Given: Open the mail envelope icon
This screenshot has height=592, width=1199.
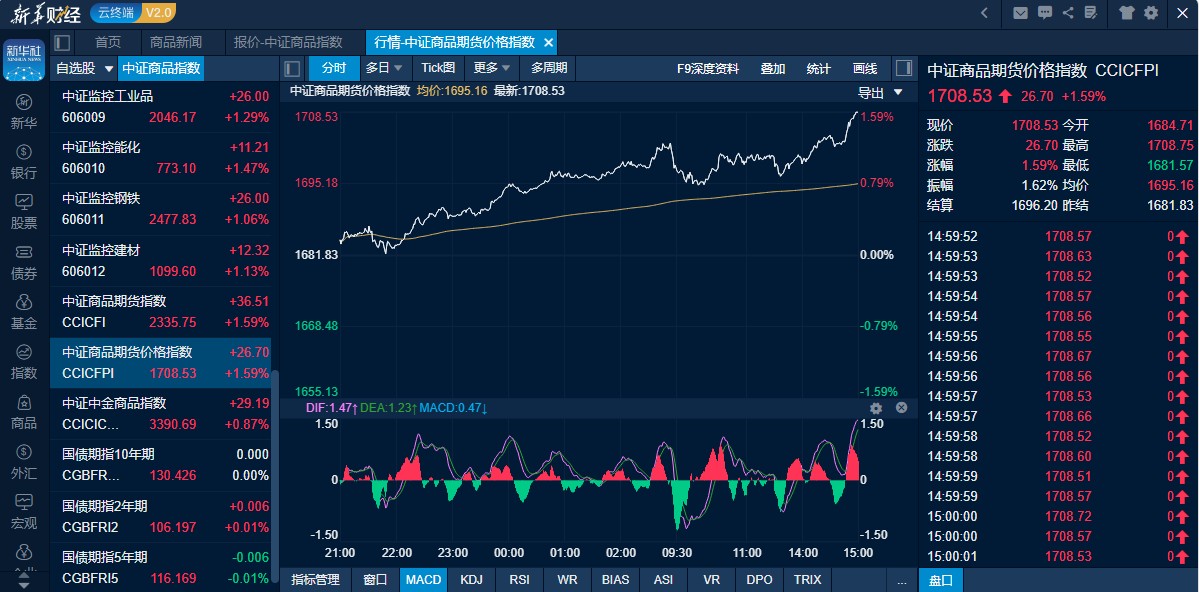Looking at the screenshot, I should pyautogui.click(x=1020, y=12).
